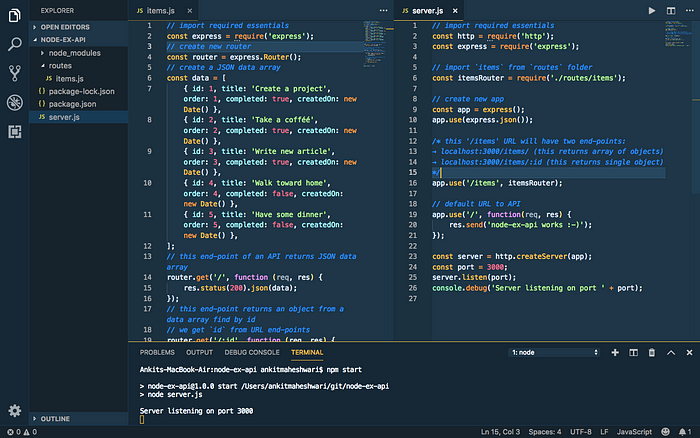The height and width of the screenshot is (438, 700).
Task: Click line 15 in server.js editor
Action: click(x=548, y=172)
